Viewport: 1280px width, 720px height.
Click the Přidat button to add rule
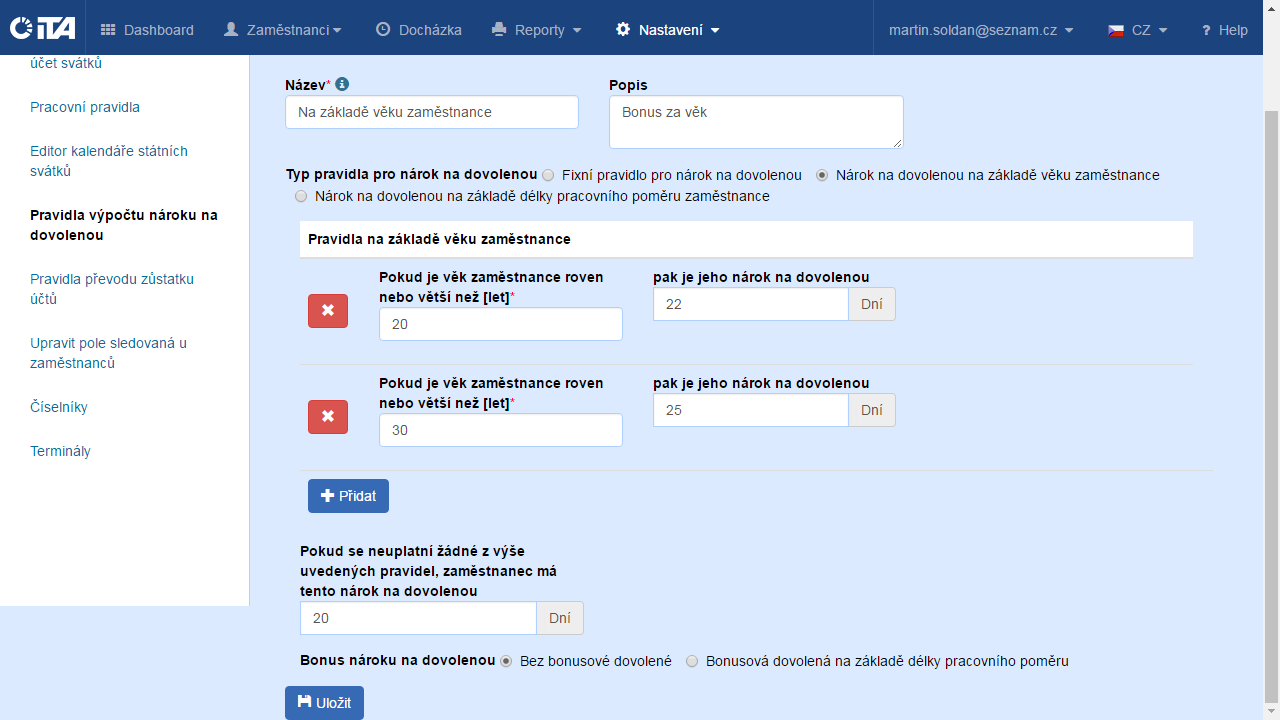(348, 496)
